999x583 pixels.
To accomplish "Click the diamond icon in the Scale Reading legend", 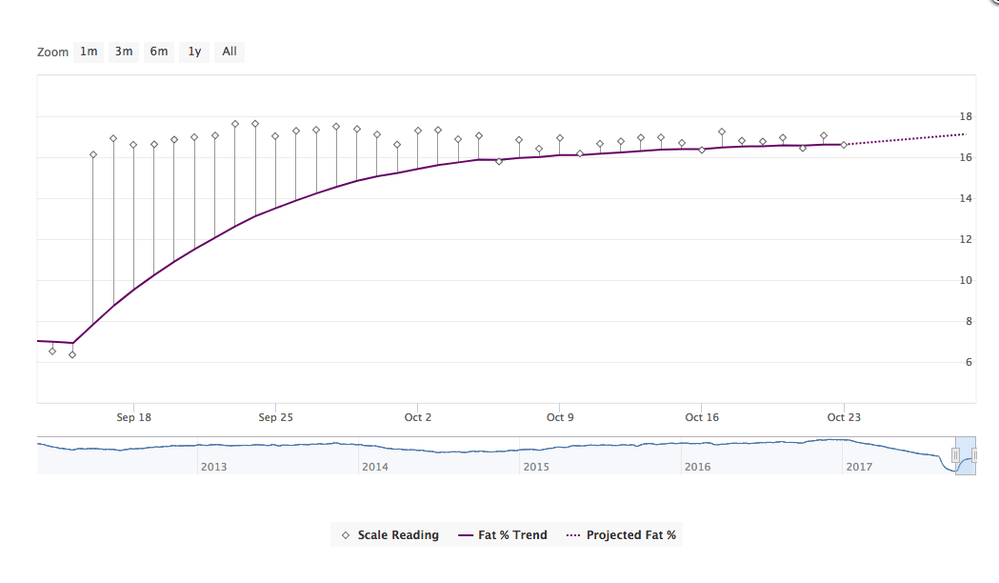I will [x=346, y=535].
